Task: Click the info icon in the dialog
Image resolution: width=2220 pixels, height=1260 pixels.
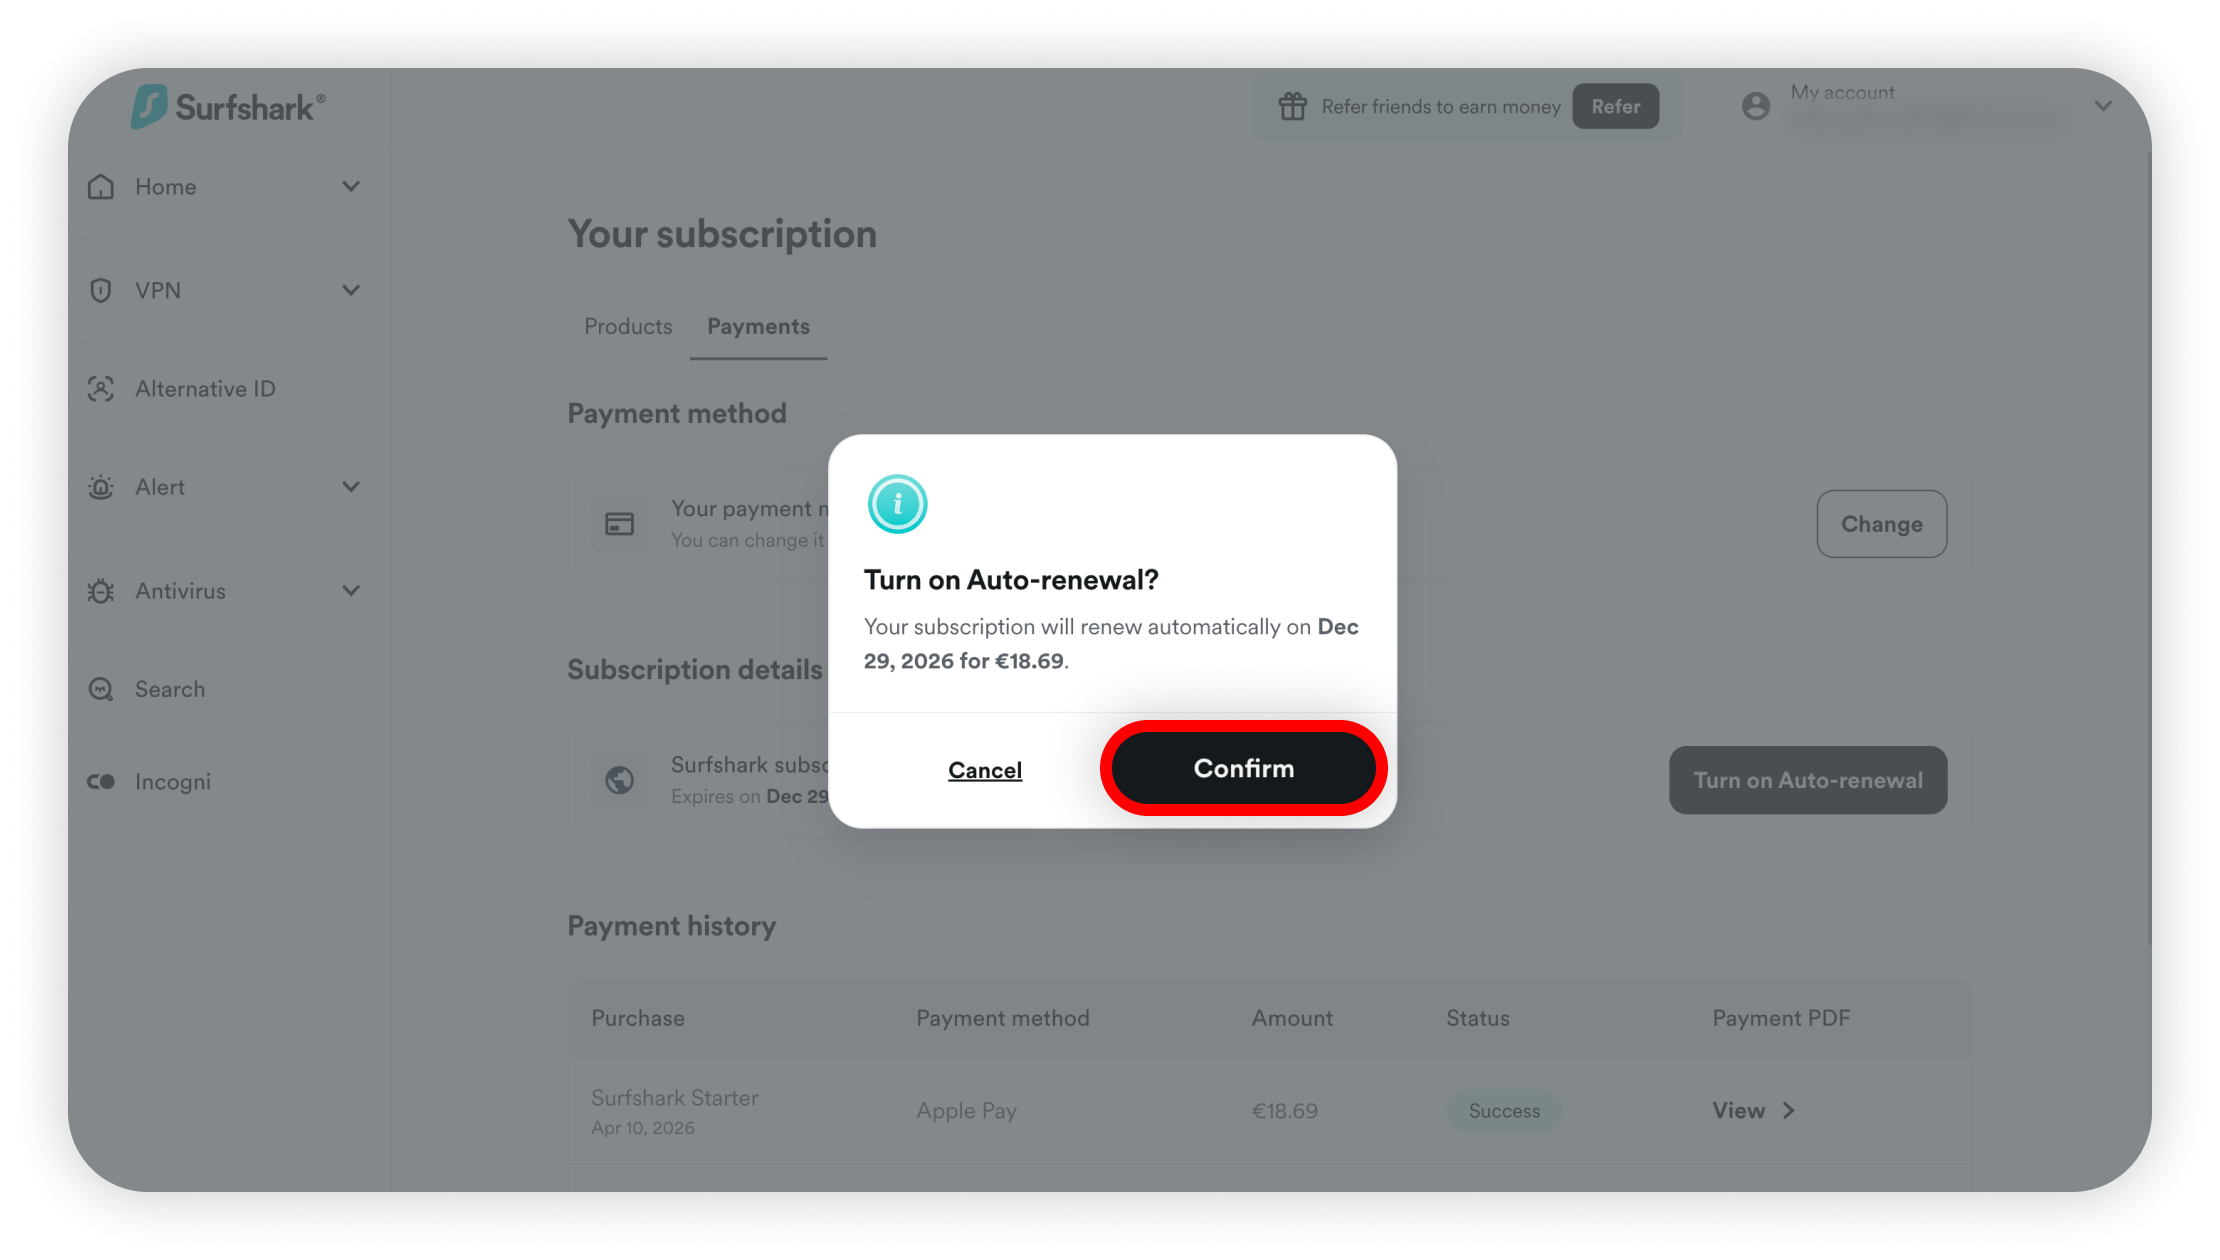Action: point(897,504)
